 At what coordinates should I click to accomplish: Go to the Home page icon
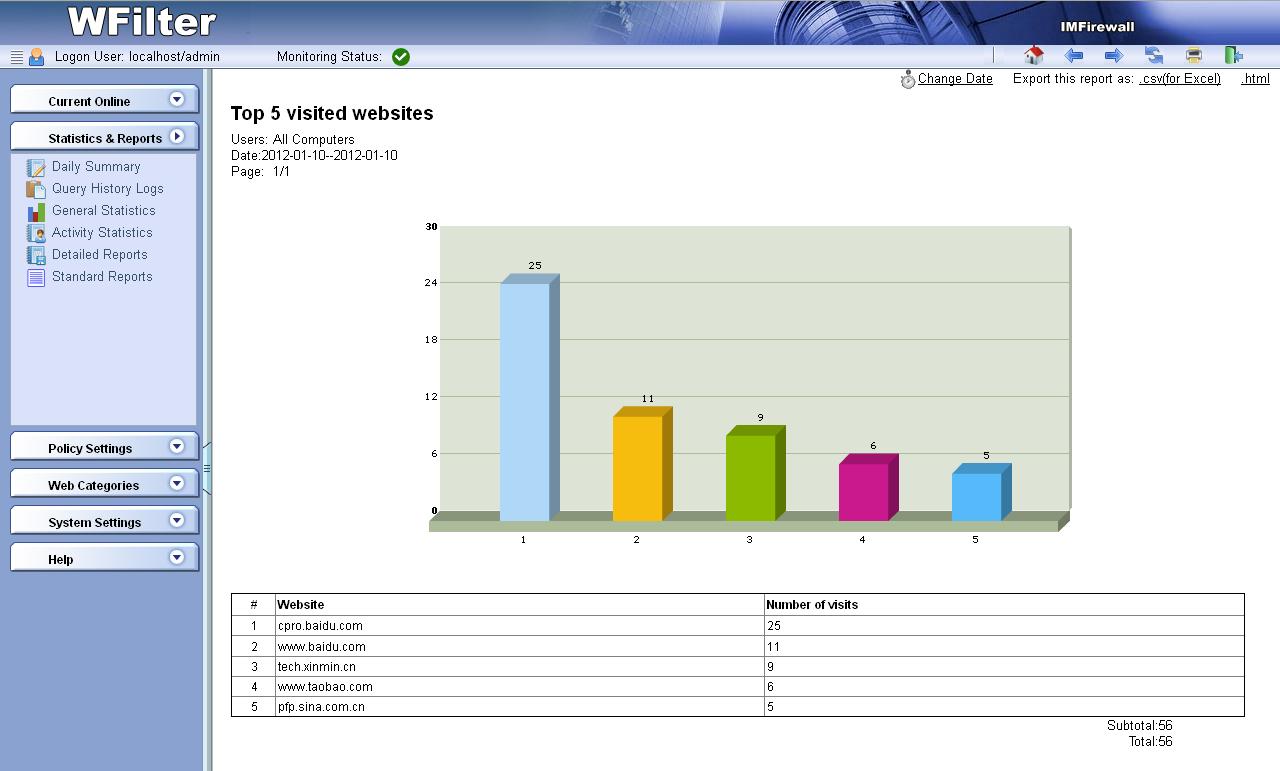[x=1034, y=56]
